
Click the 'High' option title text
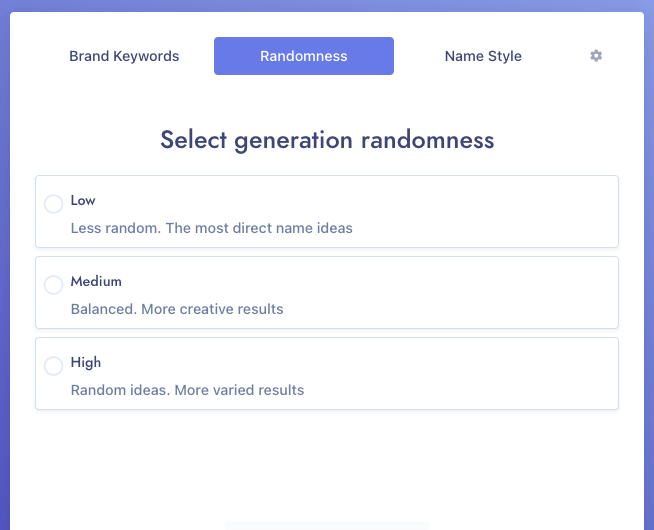click(86, 363)
